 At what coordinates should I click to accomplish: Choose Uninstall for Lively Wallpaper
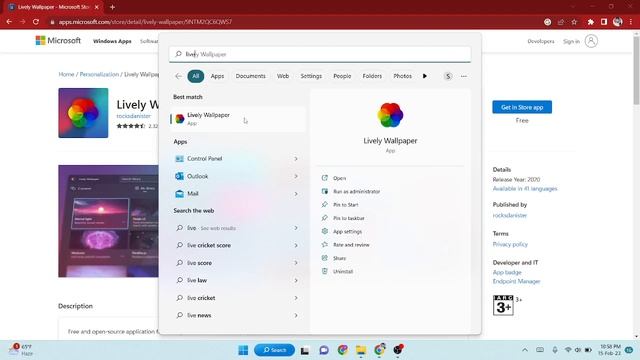342,271
